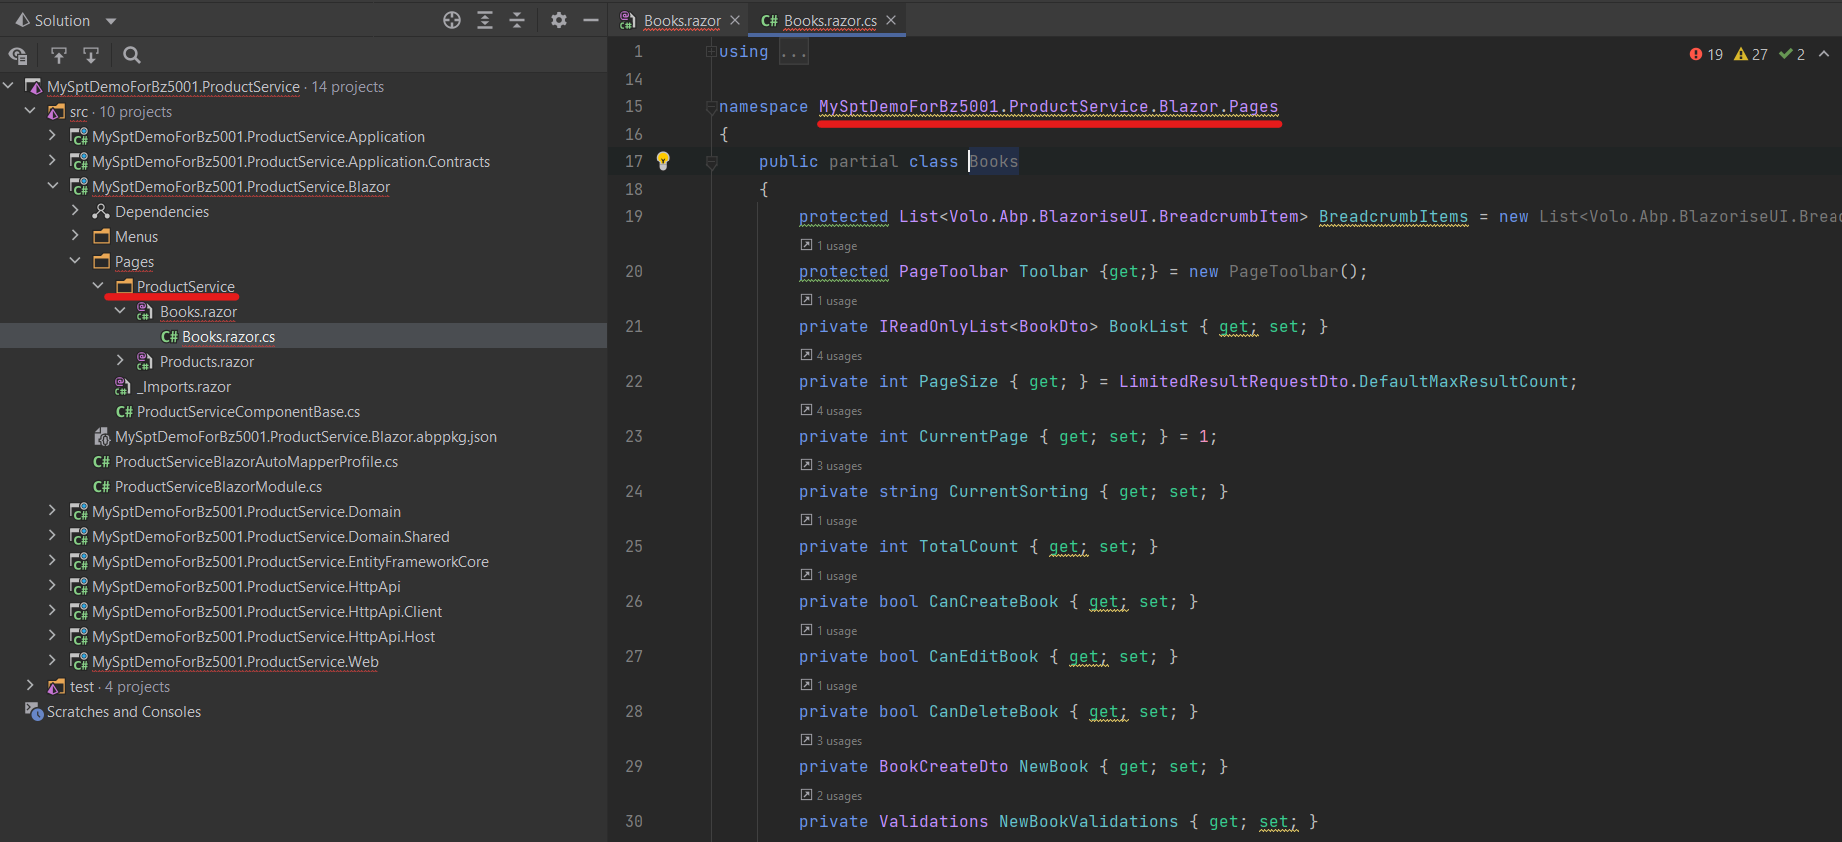
Task: Open the Solution view dropdown arrow
Action: coord(111,21)
